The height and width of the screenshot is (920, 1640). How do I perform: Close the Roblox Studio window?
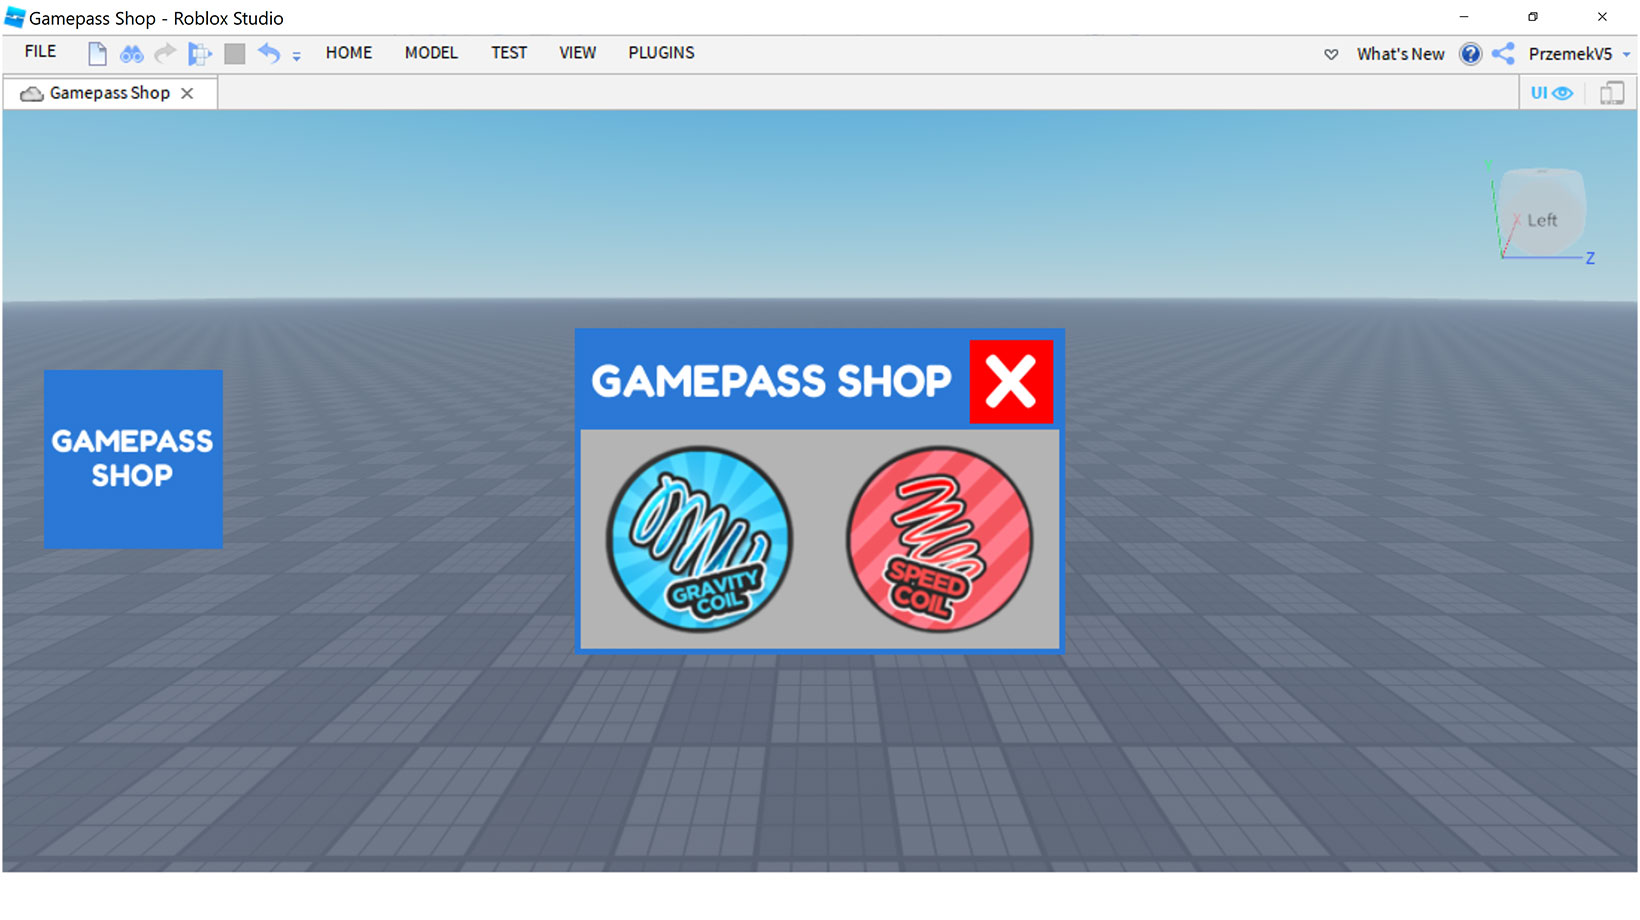coord(1602,17)
